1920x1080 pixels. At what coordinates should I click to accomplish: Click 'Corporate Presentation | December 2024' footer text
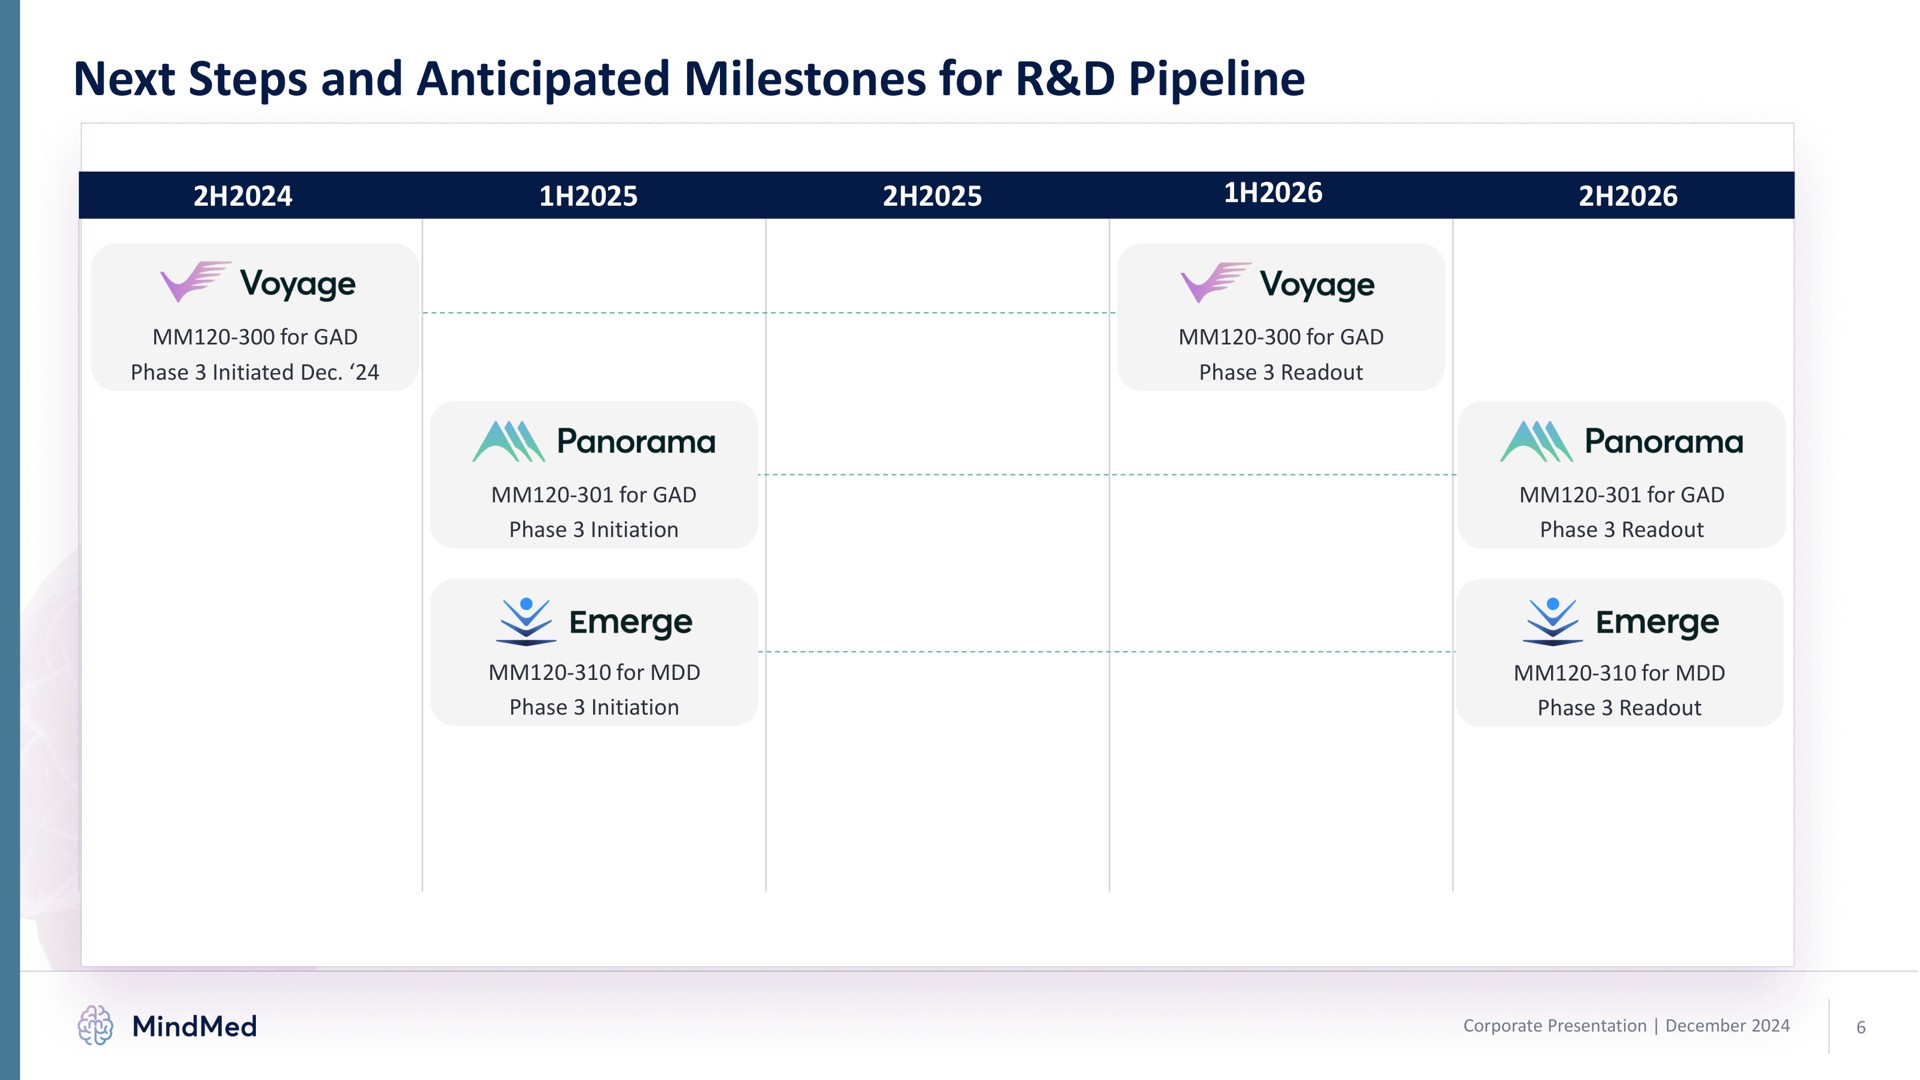point(1626,1026)
